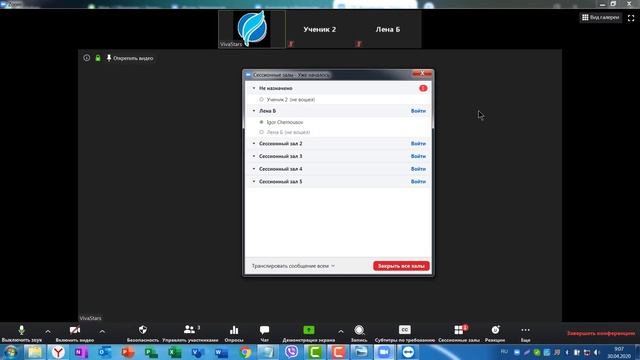The image size is (640, 360).
Task: Unpin video (Открепить видео)
Action: [x=130, y=58]
